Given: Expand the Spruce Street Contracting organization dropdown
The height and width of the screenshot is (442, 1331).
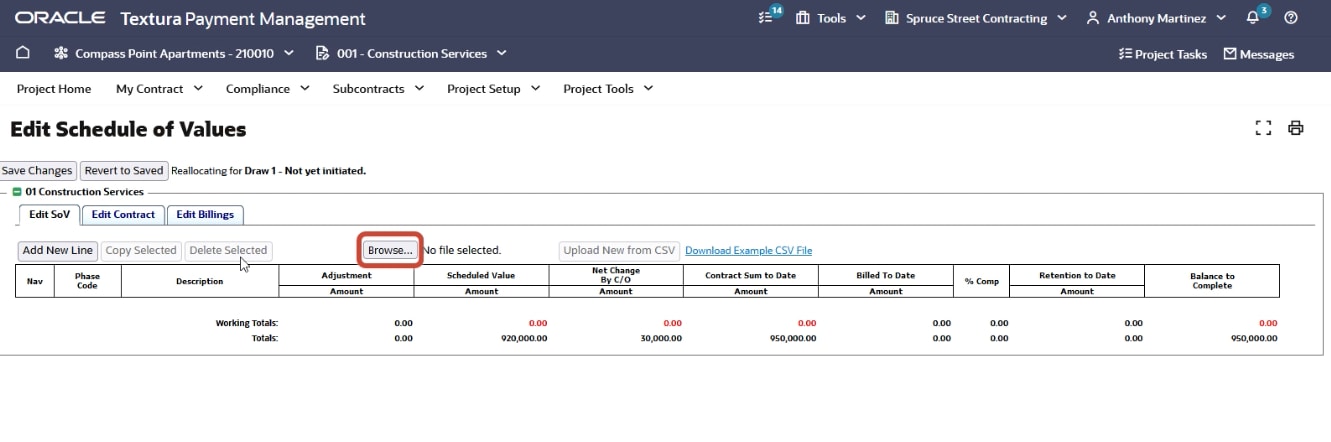Looking at the screenshot, I should [976, 18].
